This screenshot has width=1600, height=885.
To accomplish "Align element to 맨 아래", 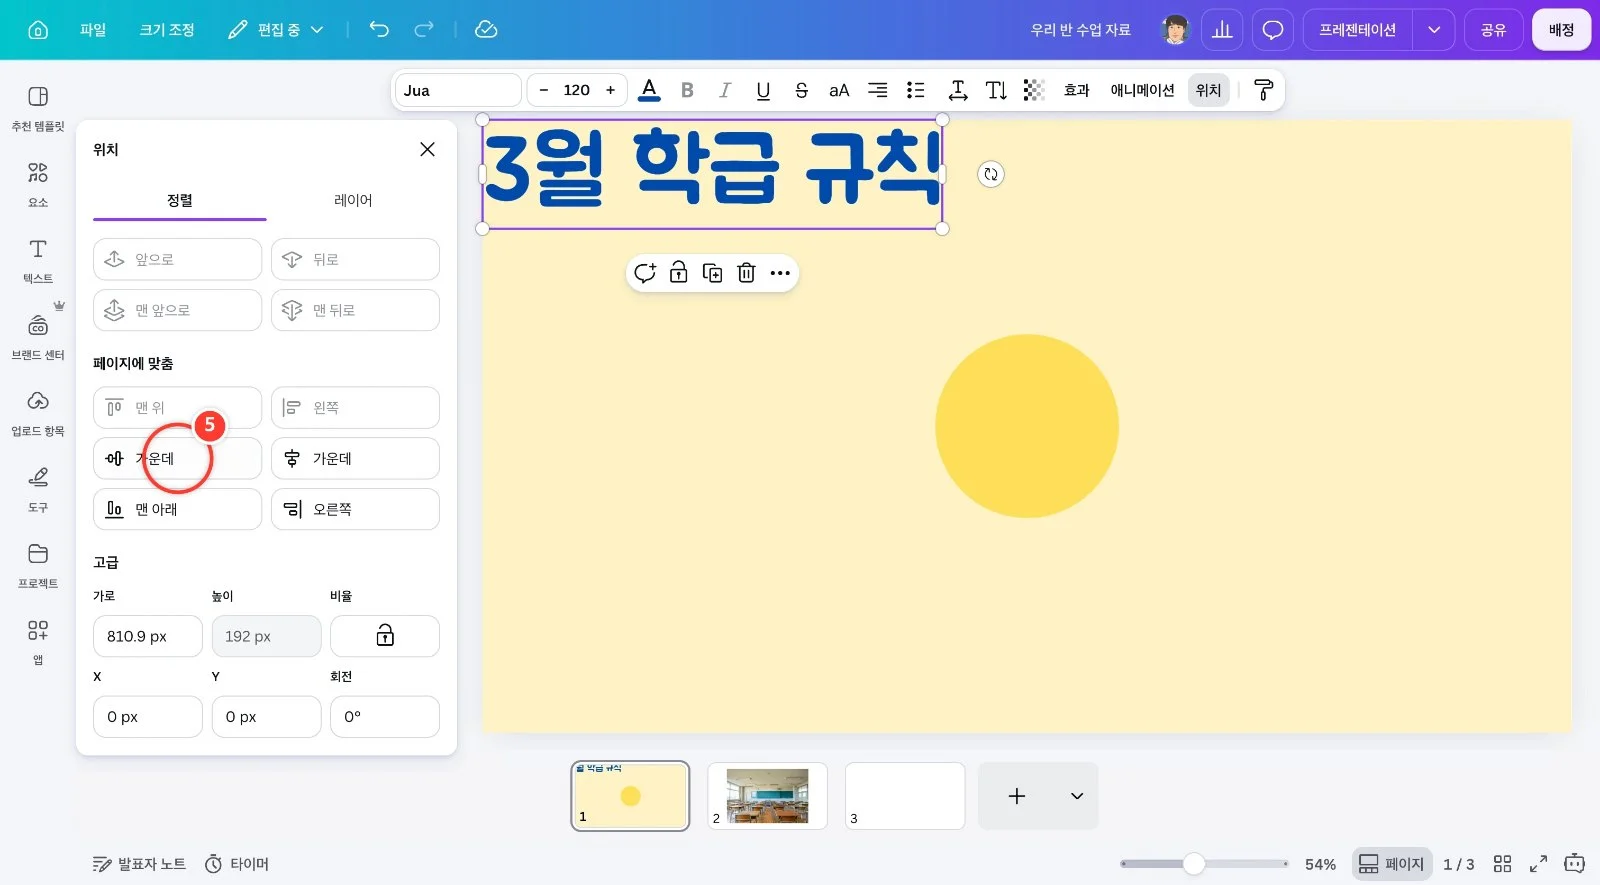I will (177, 509).
